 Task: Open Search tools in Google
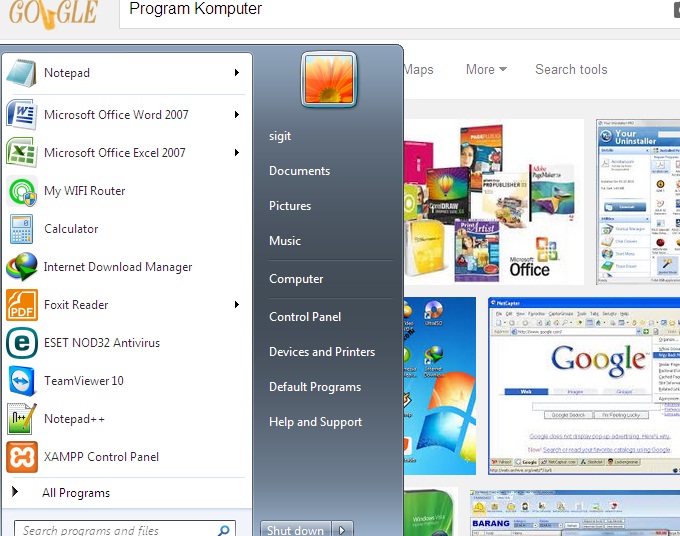(571, 69)
